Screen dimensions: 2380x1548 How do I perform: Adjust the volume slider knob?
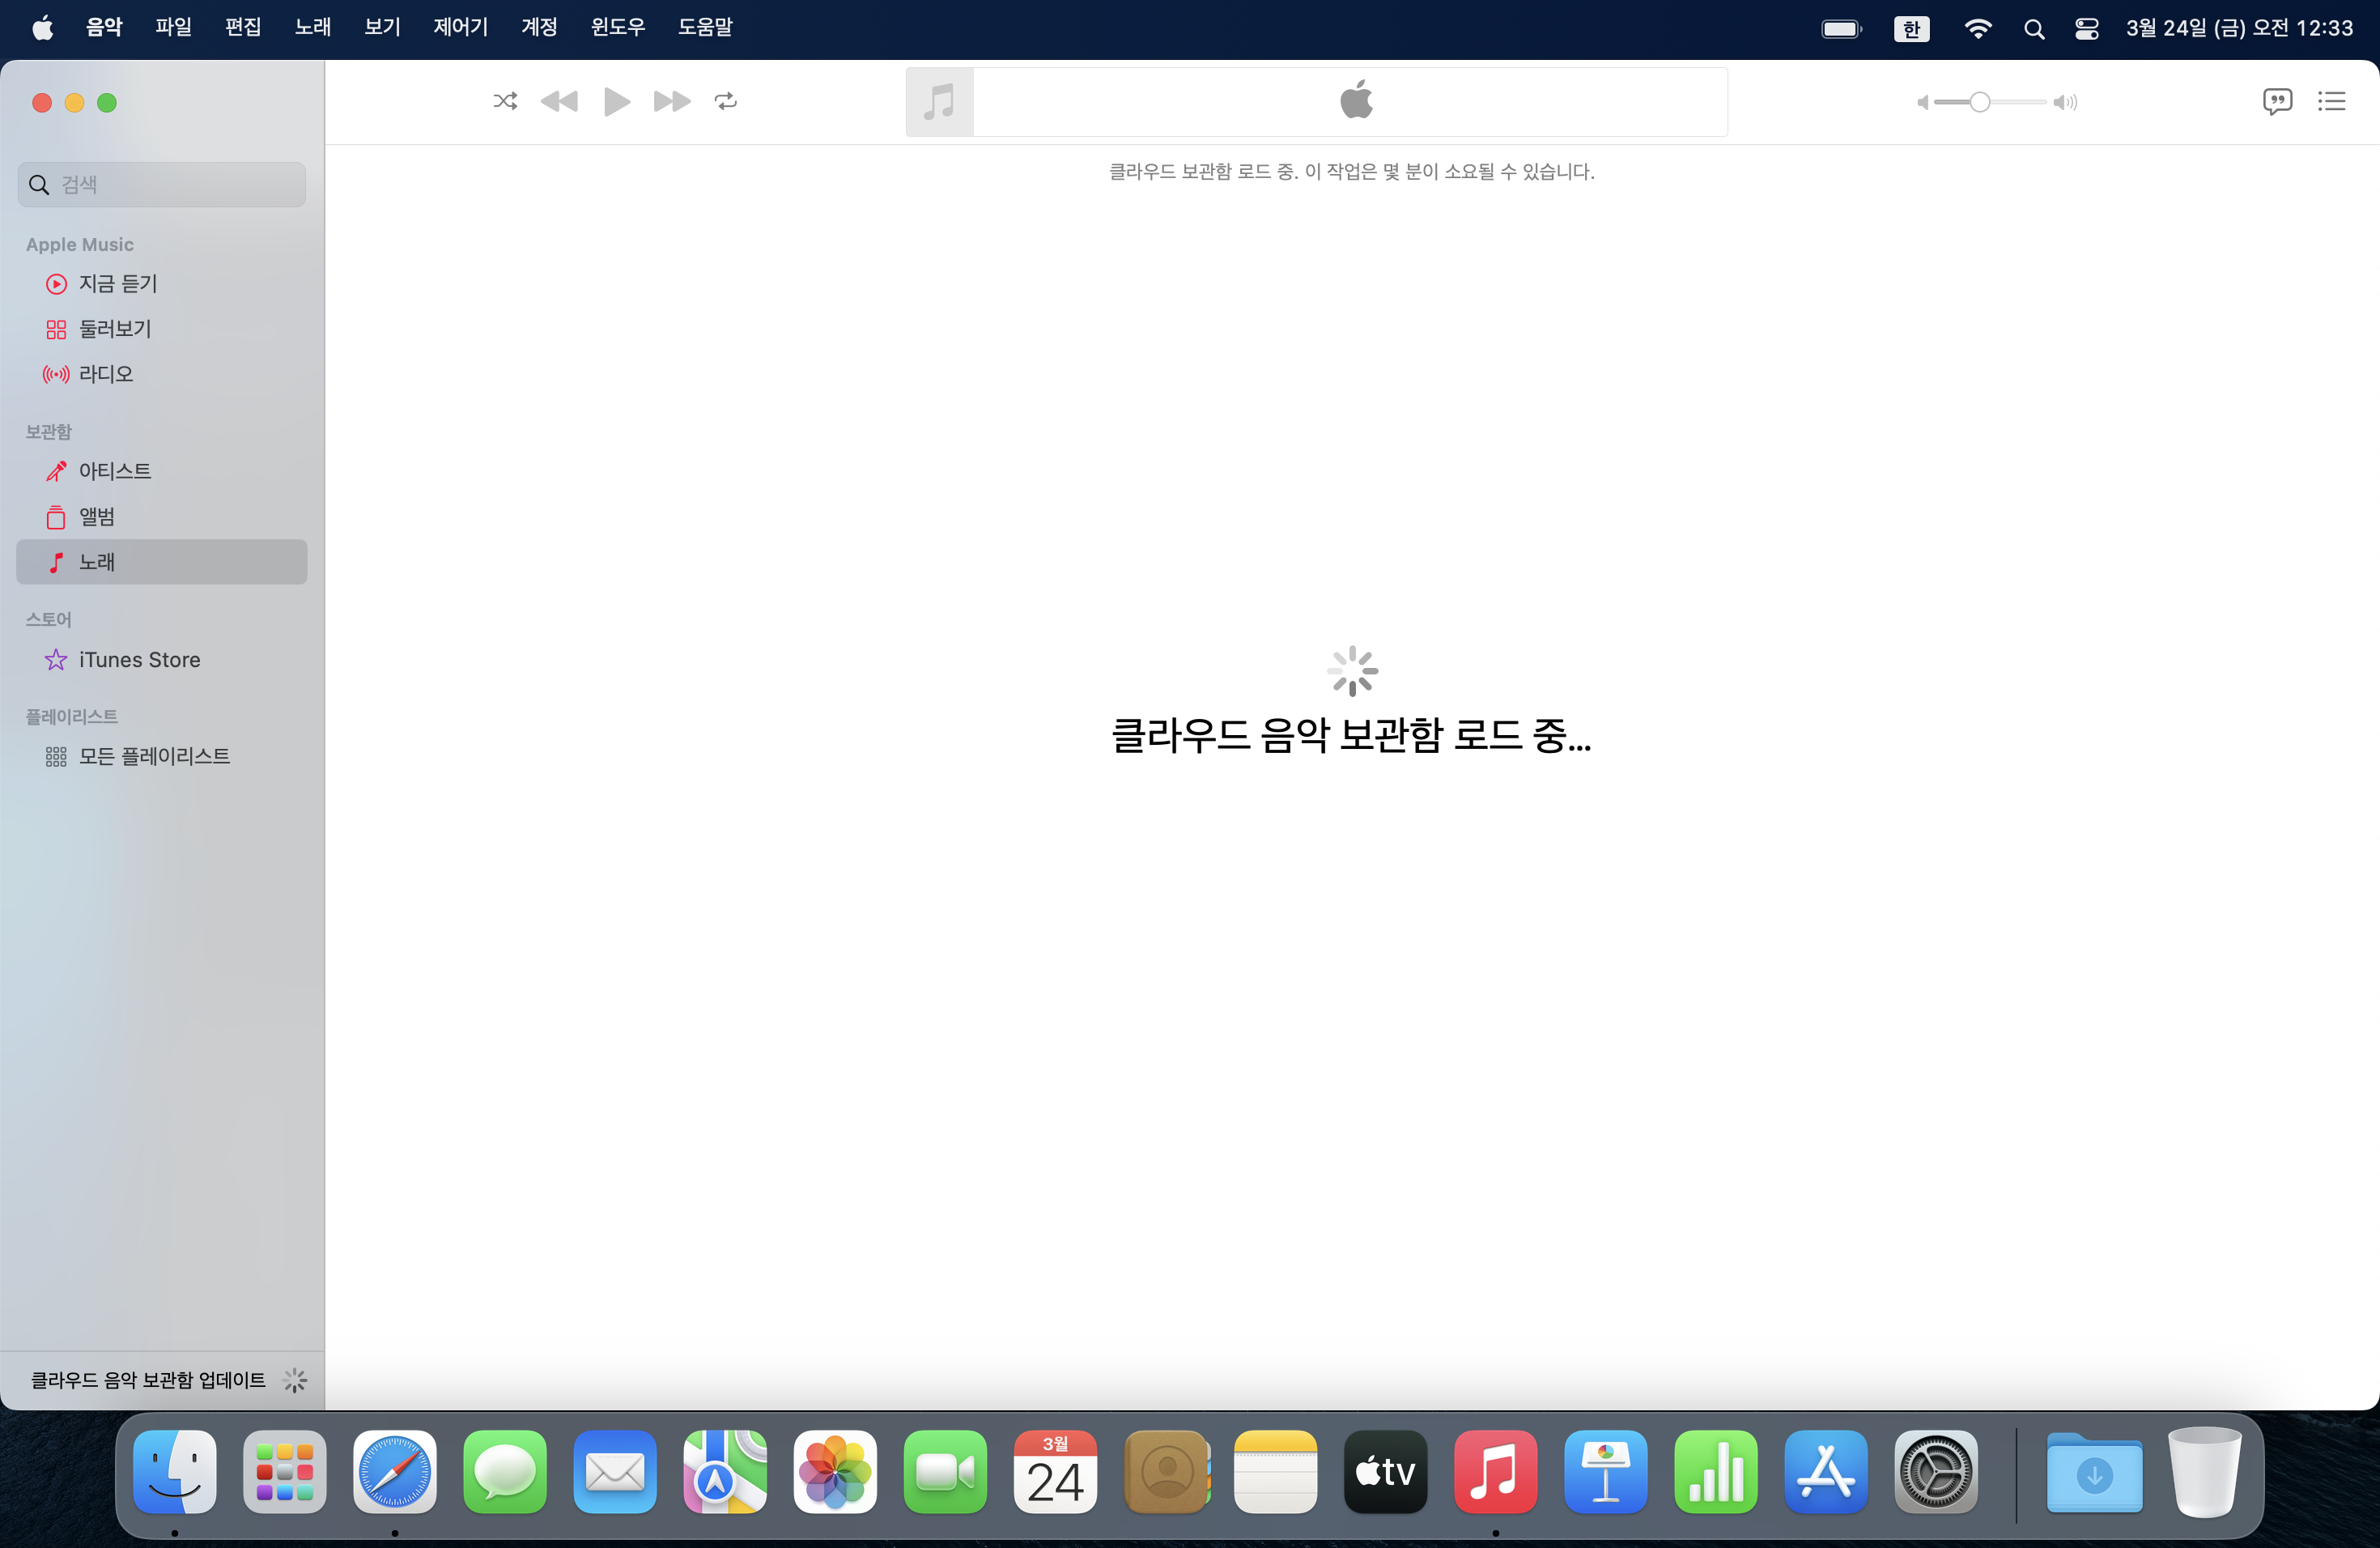1979,102
